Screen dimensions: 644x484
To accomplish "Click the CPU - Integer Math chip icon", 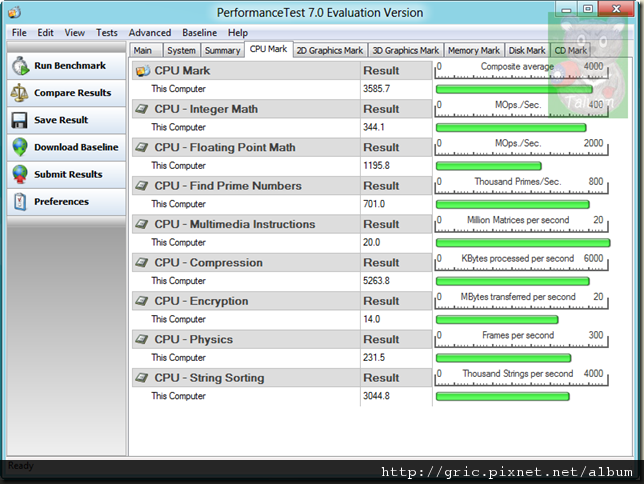I will point(142,109).
